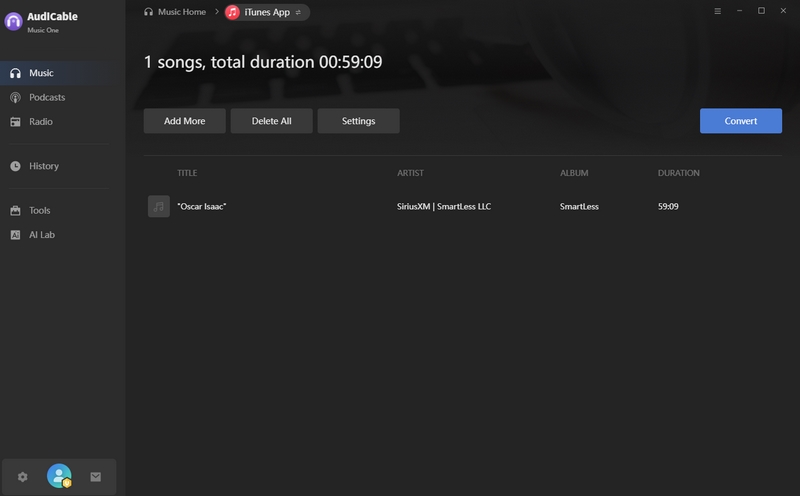Click the Radio icon in sidebar

click(15, 121)
